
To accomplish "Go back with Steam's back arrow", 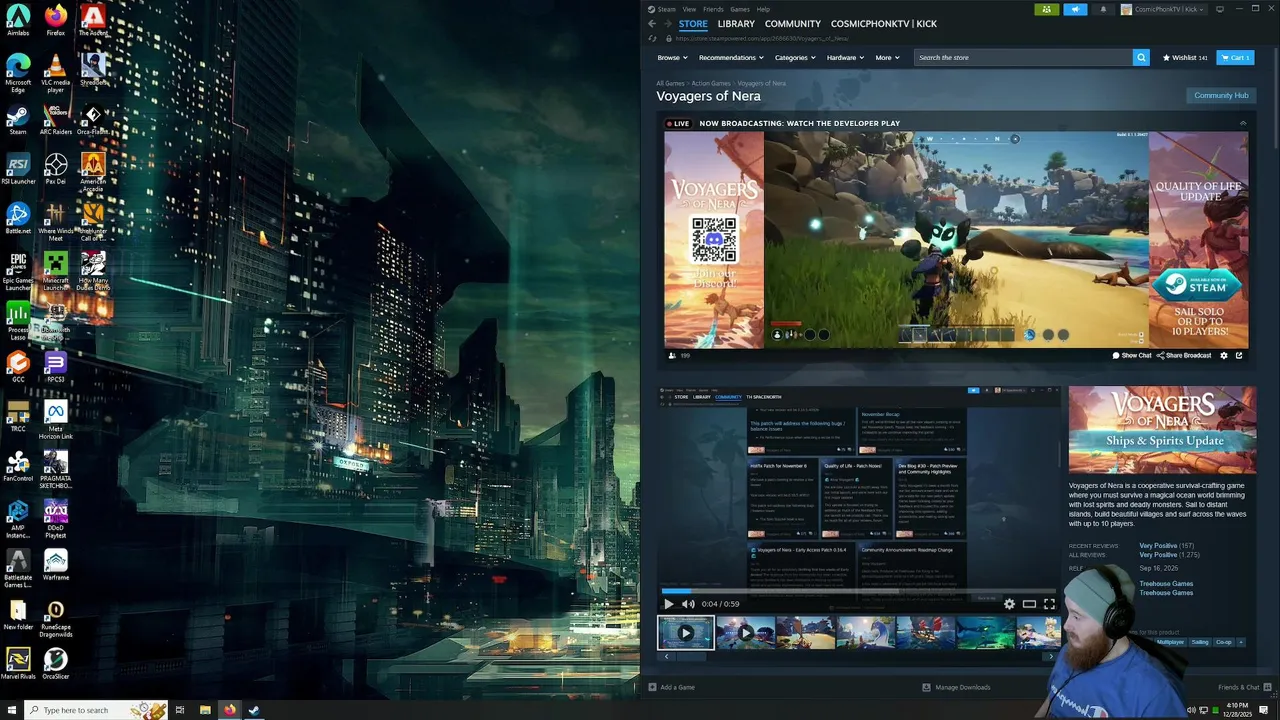I will pyautogui.click(x=652, y=24).
